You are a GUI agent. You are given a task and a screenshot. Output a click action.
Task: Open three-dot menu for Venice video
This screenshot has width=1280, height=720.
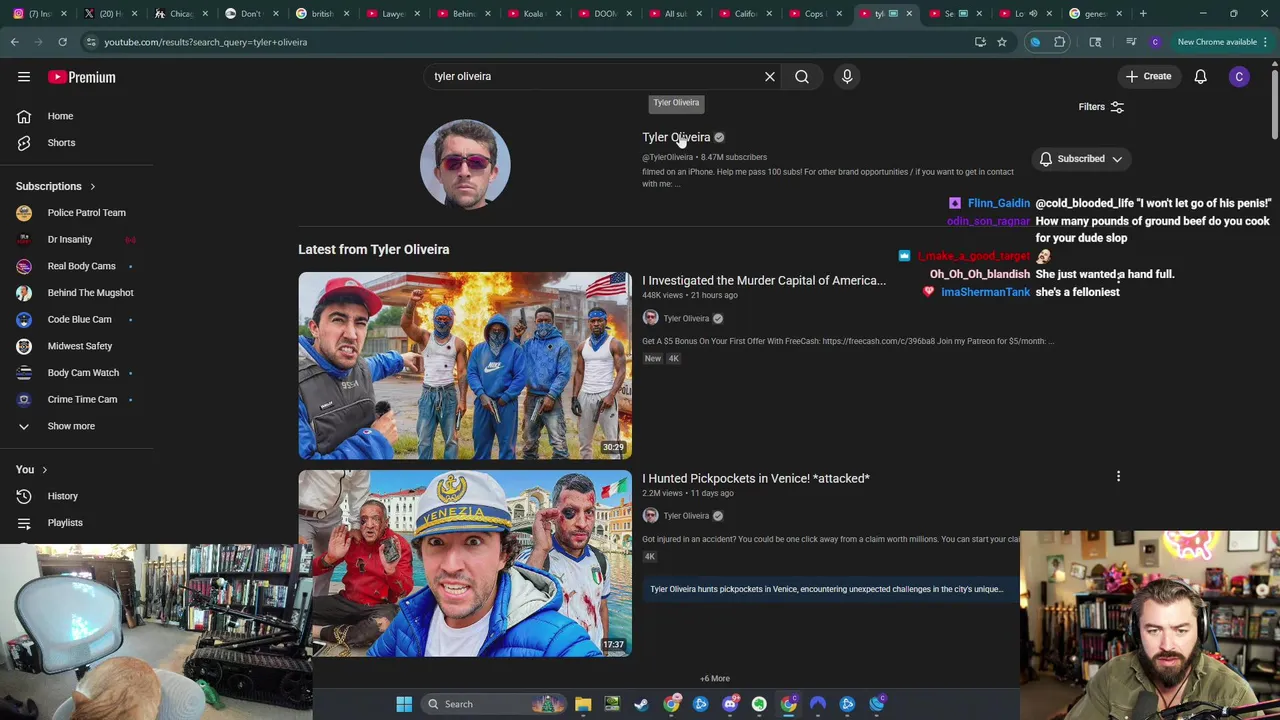(x=1118, y=477)
